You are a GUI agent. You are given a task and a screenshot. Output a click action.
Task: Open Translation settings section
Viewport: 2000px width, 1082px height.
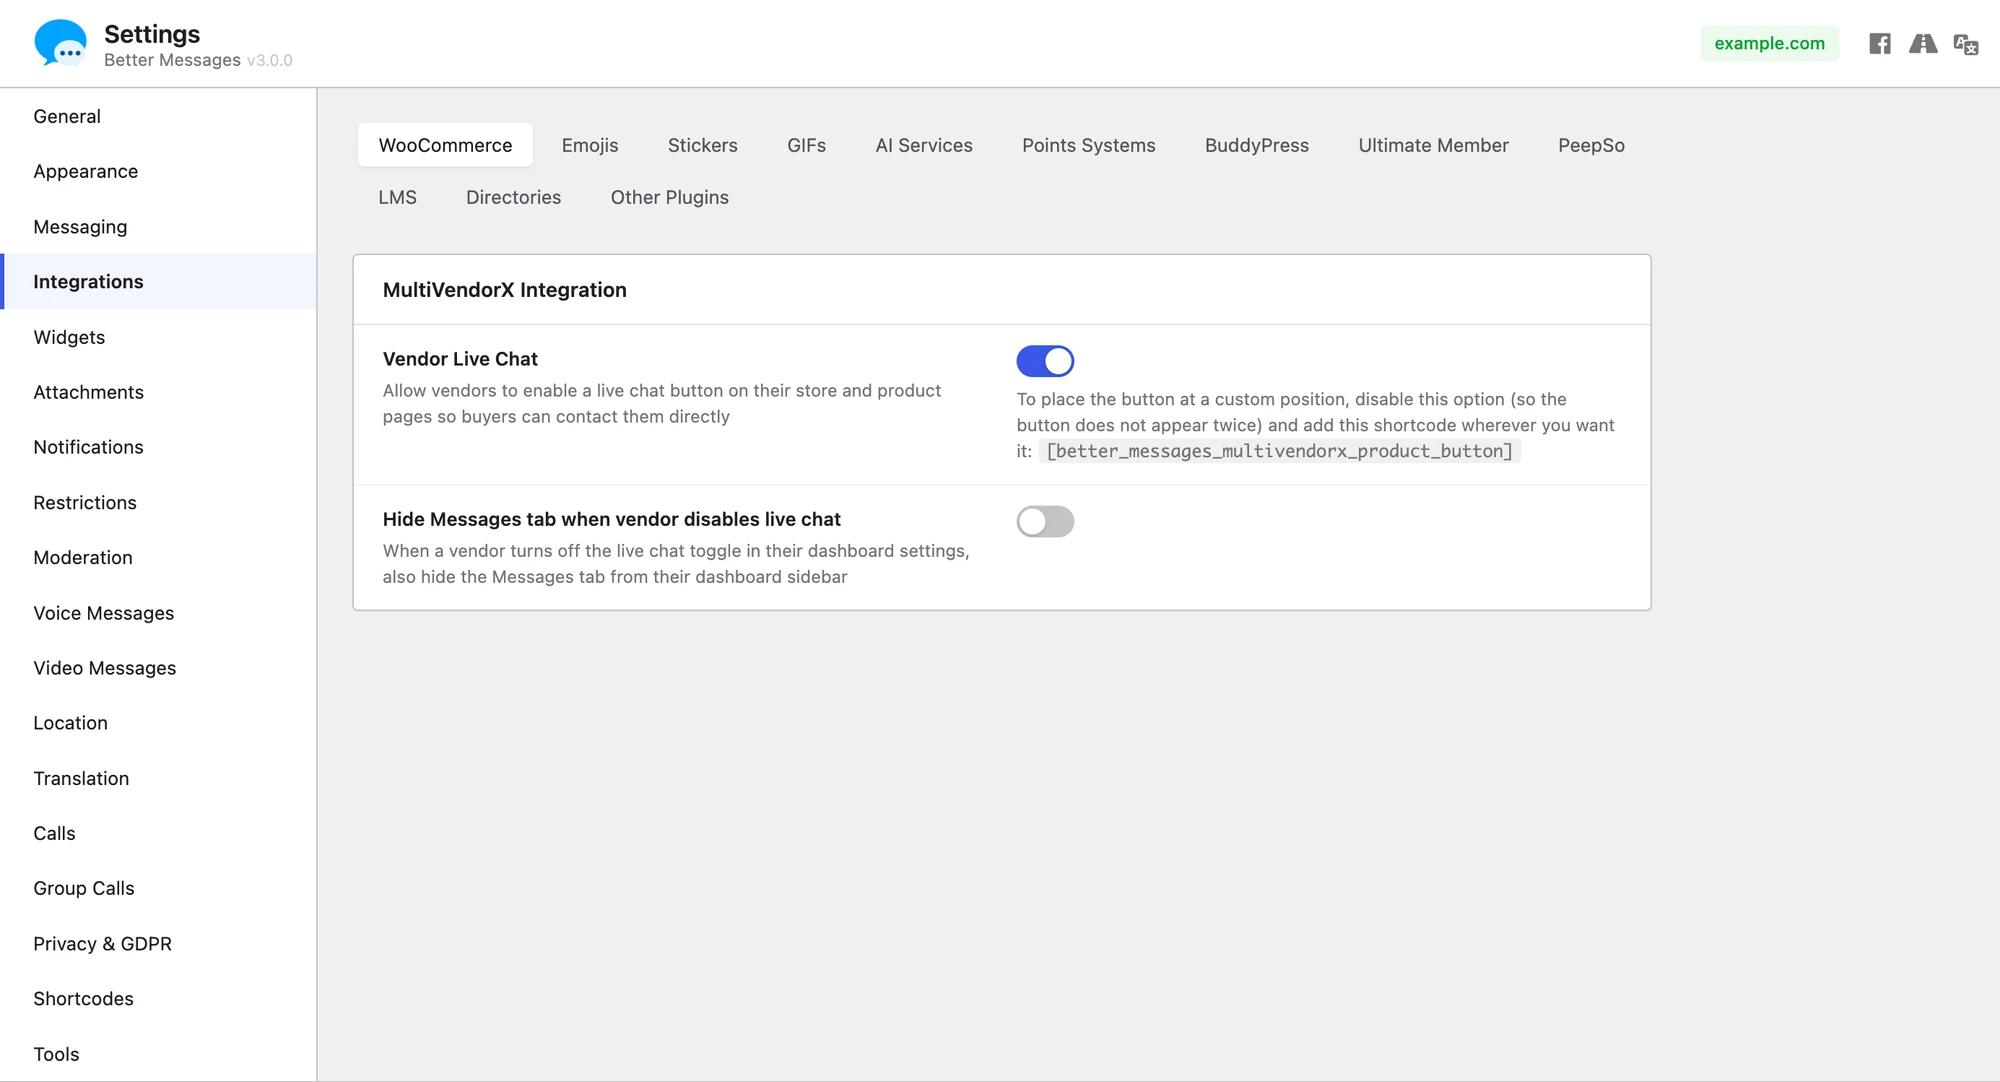(x=158, y=778)
